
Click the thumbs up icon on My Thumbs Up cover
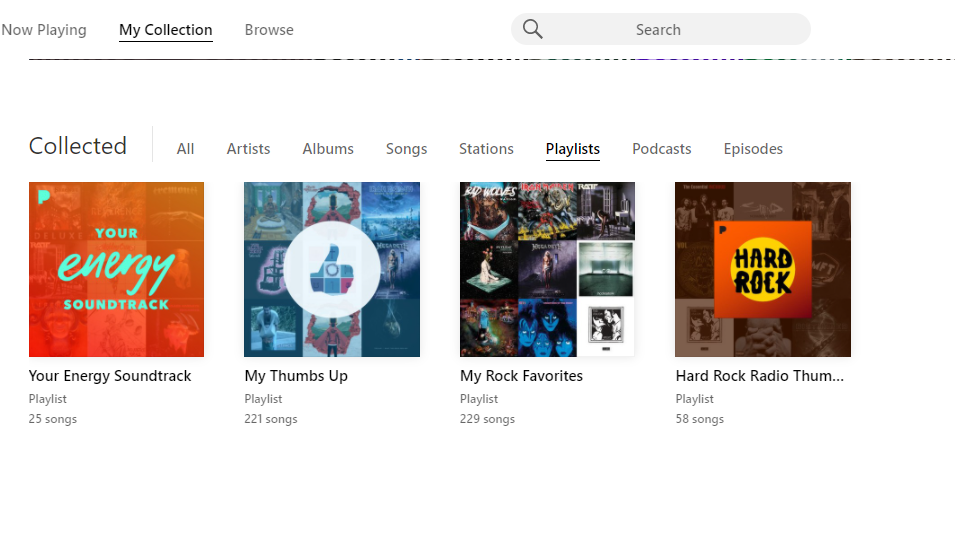(332, 269)
